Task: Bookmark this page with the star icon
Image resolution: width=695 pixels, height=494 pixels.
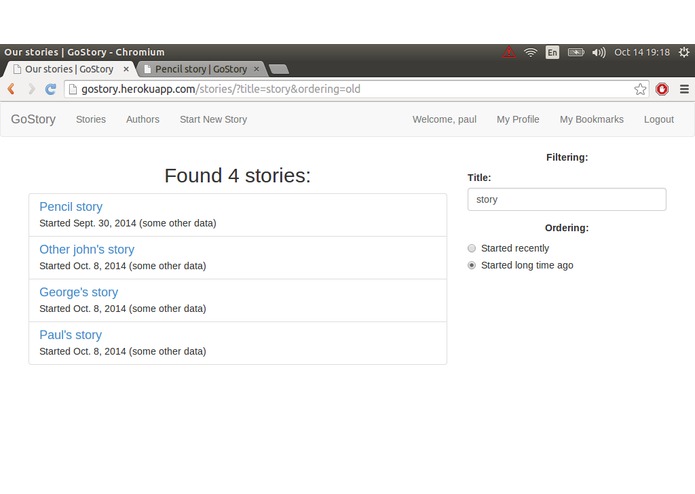Action: click(640, 89)
